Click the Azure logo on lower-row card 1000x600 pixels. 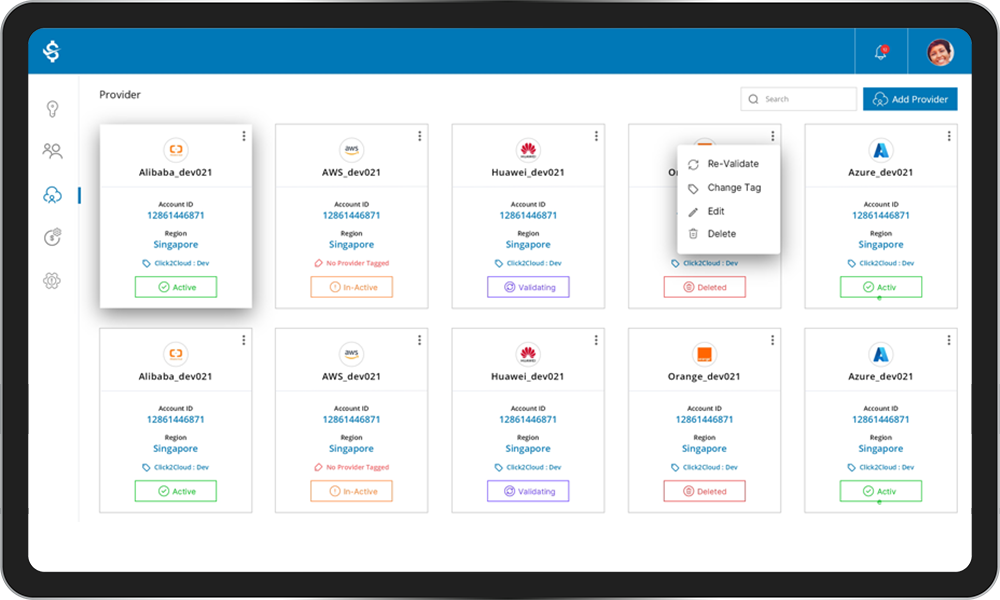coord(881,354)
